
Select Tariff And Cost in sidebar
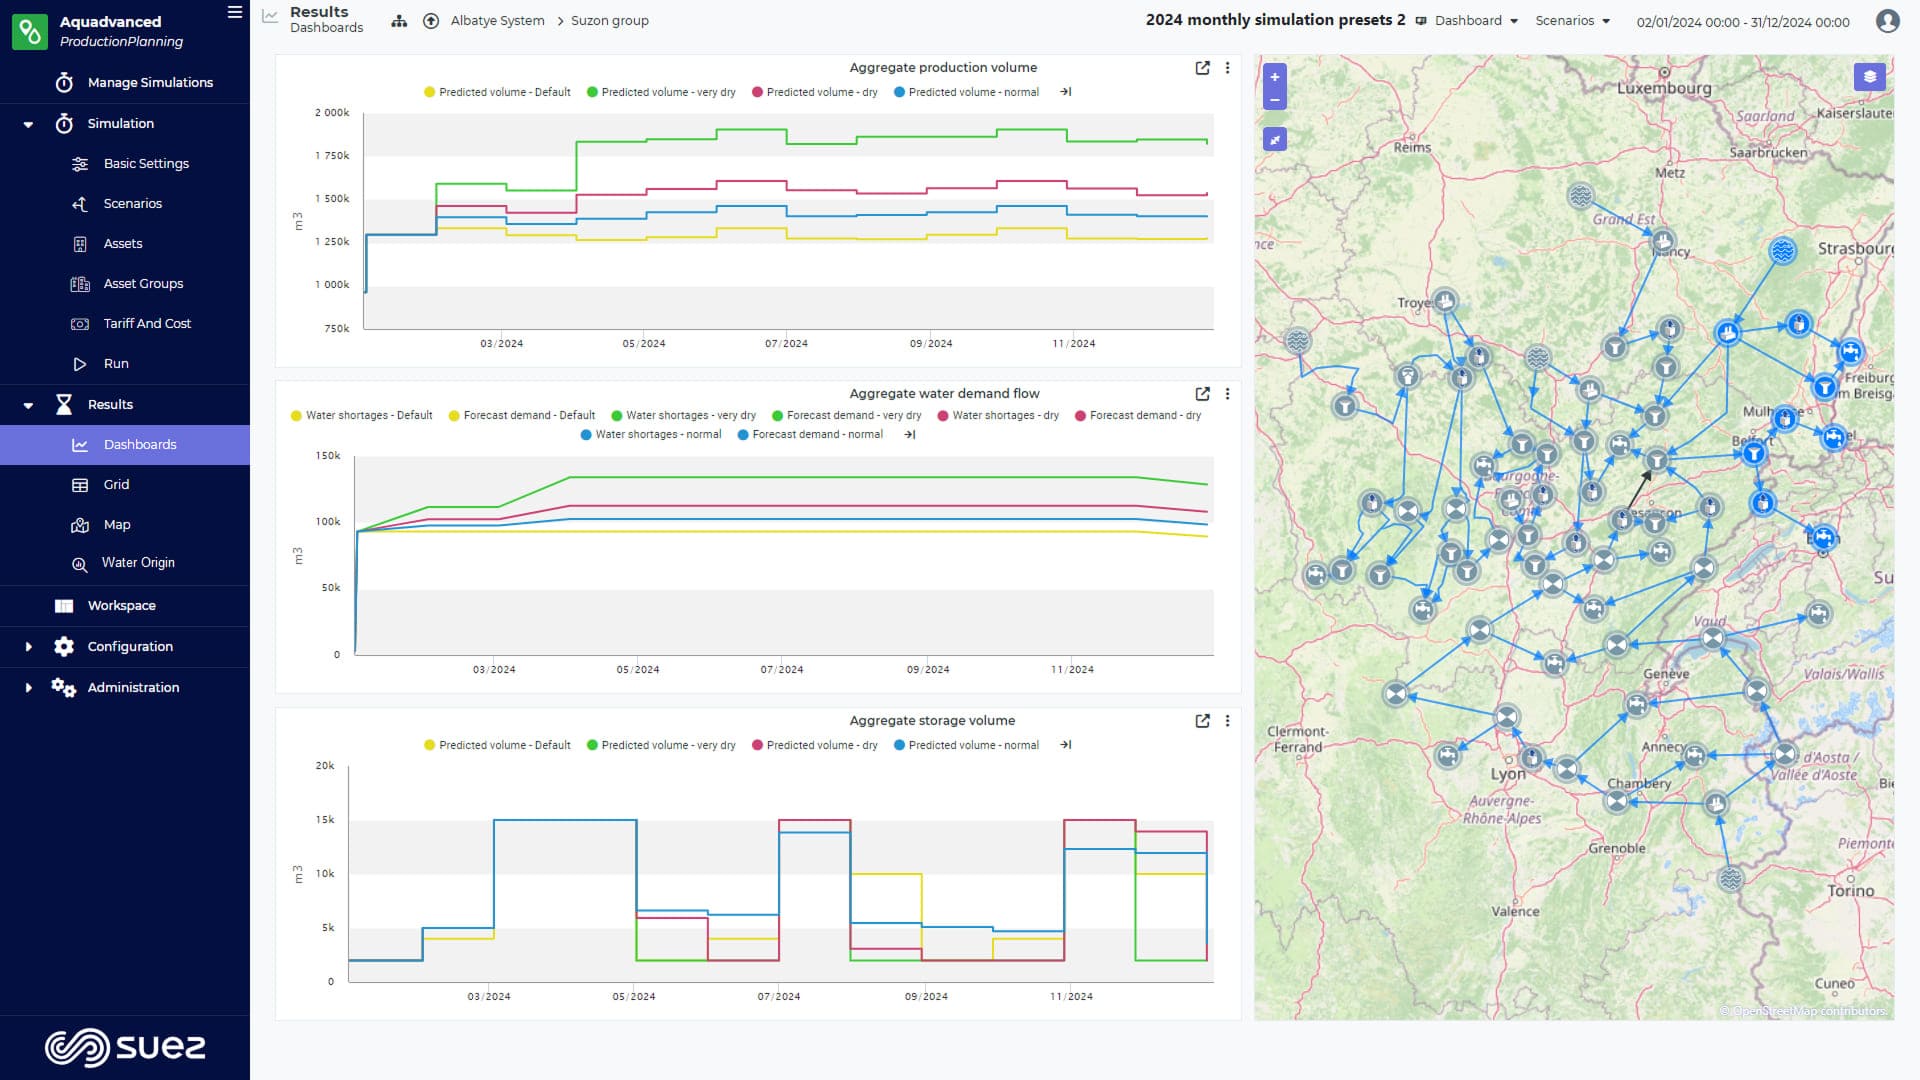tap(147, 324)
